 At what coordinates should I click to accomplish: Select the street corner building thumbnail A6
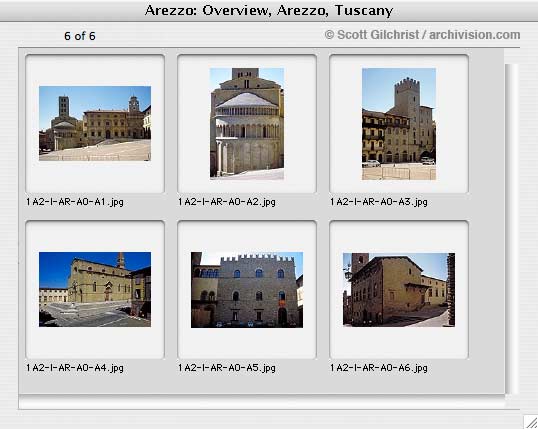pos(399,290)
